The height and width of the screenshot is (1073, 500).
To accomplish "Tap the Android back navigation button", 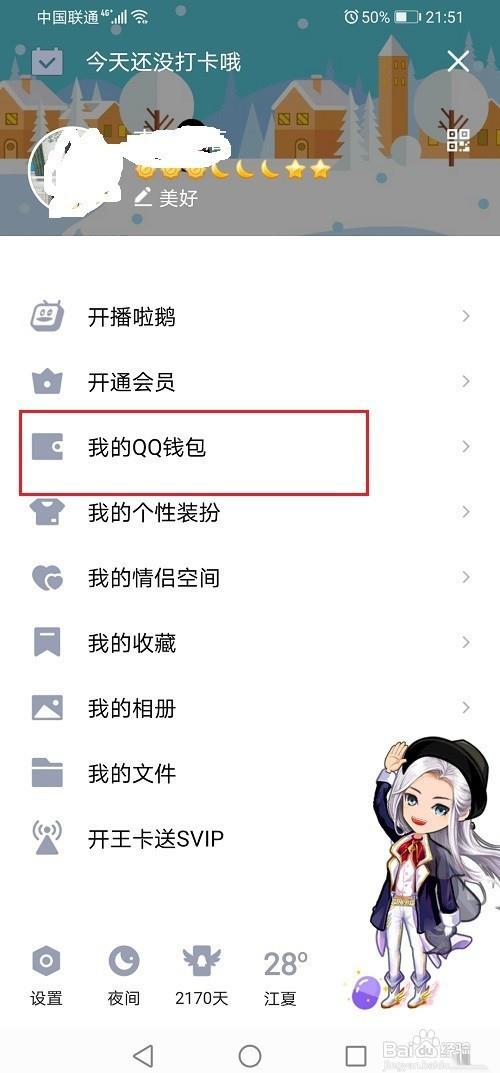I will [x=143, y=1055].
